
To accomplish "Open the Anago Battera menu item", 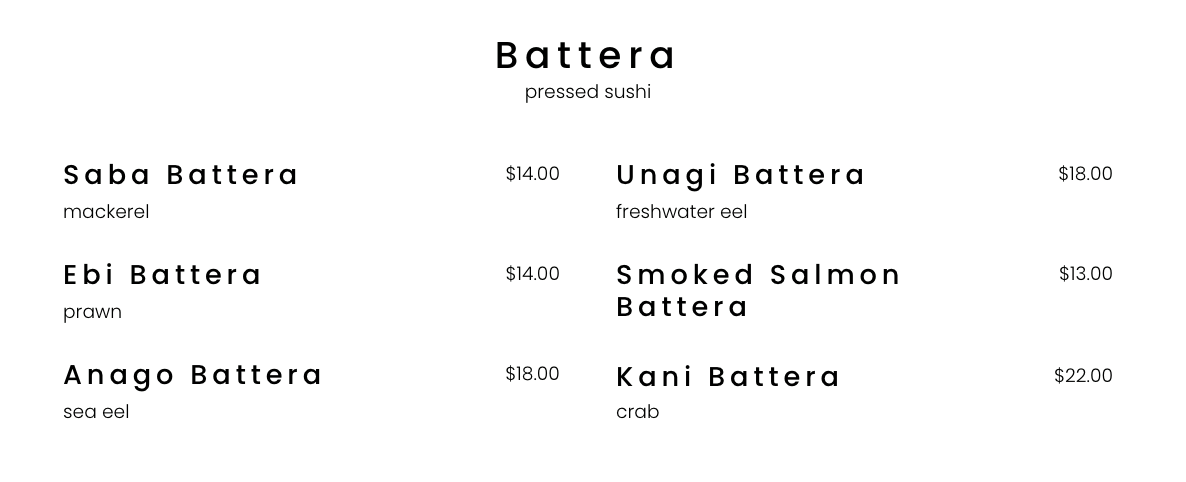I will click(194, 375).
